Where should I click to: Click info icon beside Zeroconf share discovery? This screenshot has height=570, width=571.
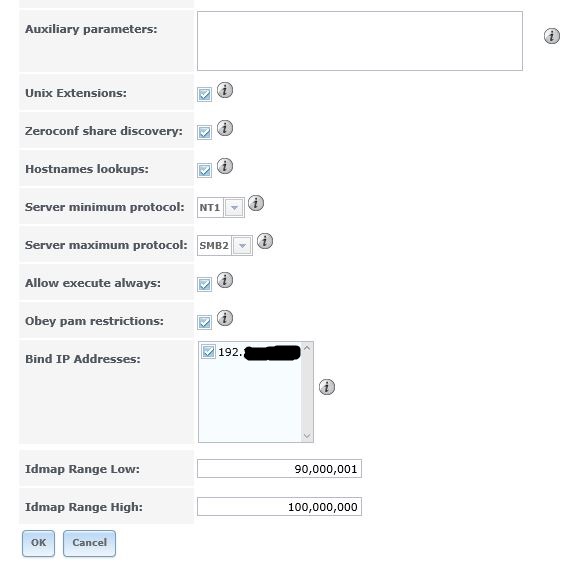(225, 128)
